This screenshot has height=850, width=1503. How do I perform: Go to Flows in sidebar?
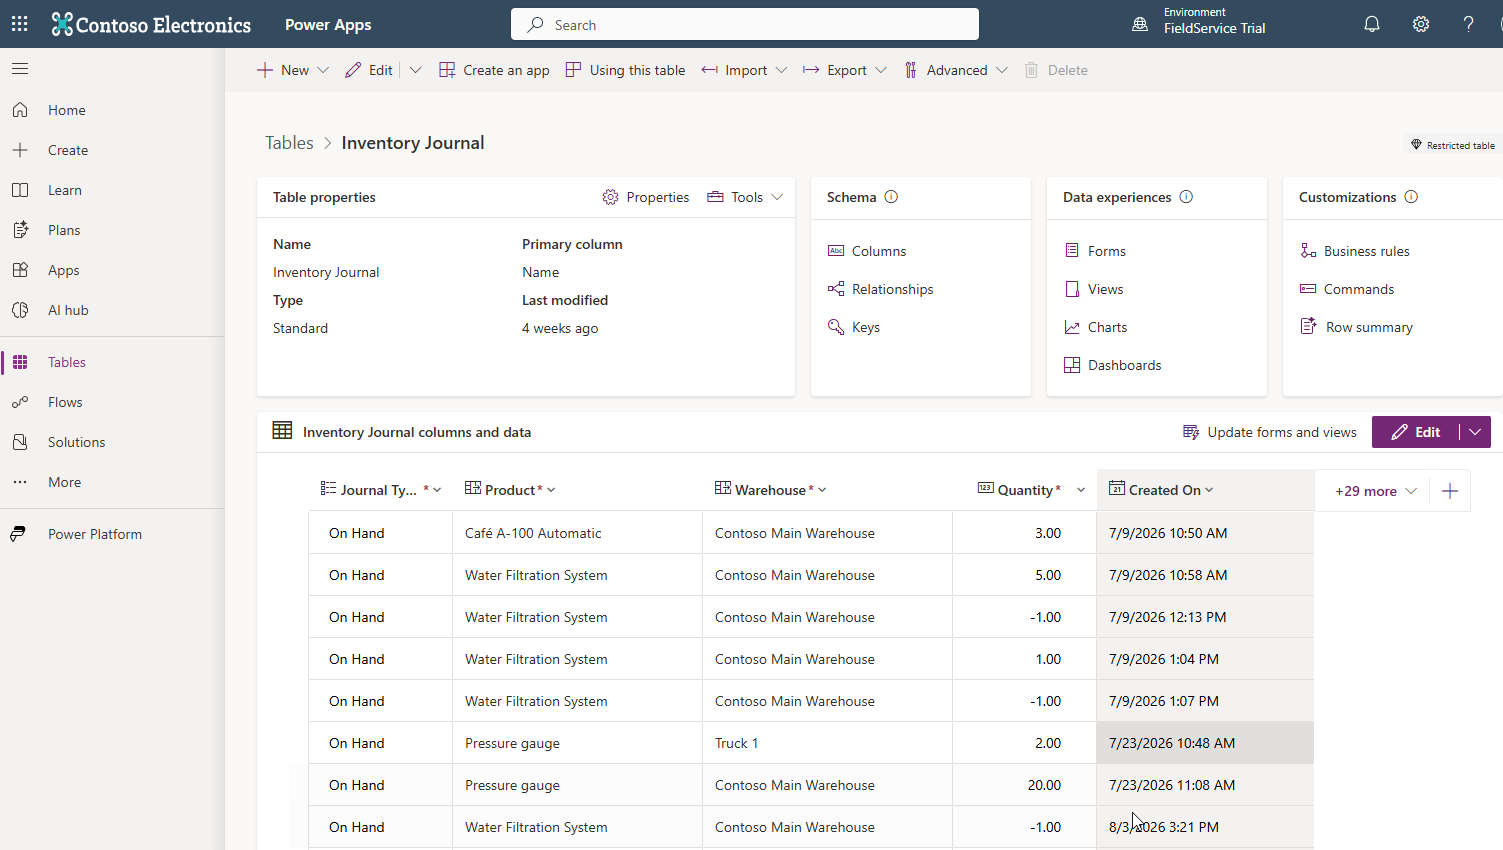coord(65,402)
